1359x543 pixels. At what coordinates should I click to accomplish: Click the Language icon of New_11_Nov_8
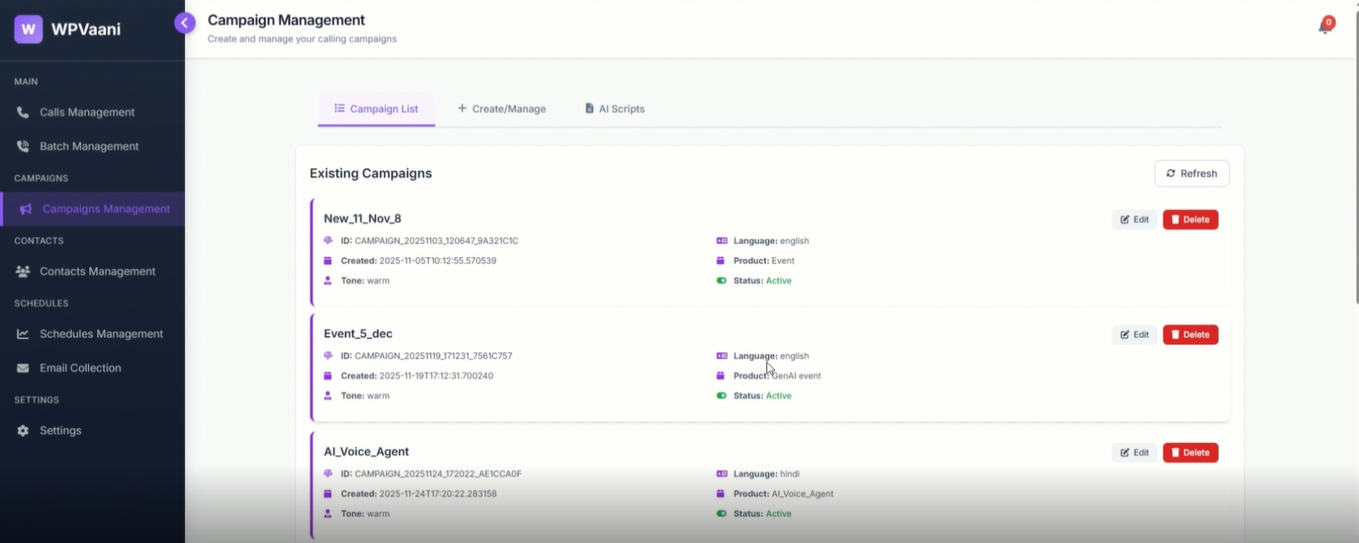pos(722,241)
